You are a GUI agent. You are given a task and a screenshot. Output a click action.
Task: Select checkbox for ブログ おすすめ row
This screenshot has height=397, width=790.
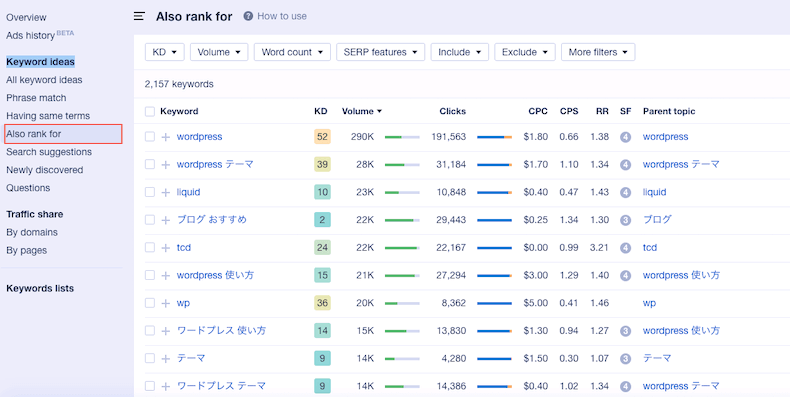(x=150, y=220)
